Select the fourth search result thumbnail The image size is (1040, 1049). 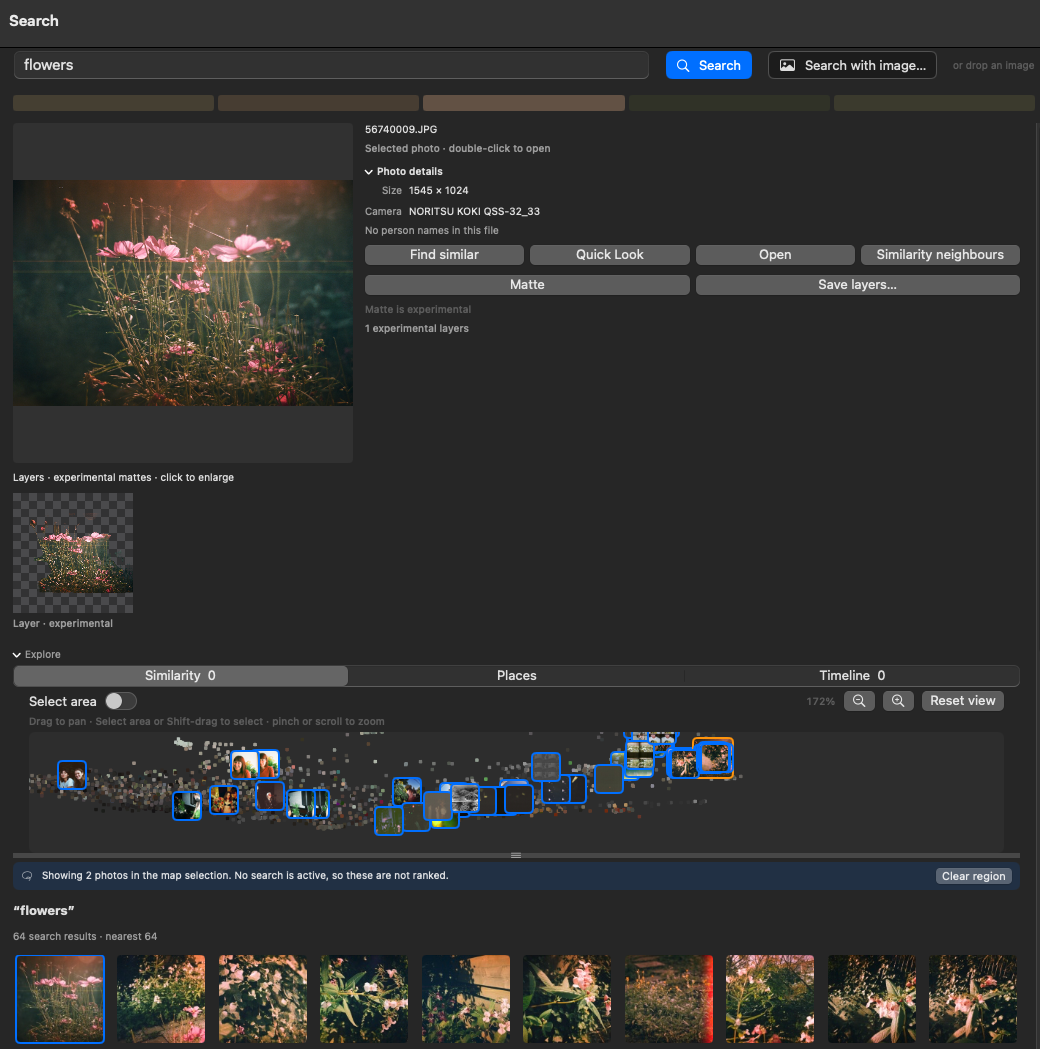[x=364, y=999]
